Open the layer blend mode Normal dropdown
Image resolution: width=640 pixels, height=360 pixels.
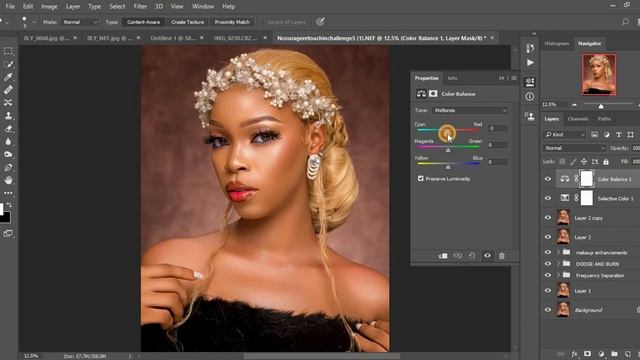[x=574, y=148]
